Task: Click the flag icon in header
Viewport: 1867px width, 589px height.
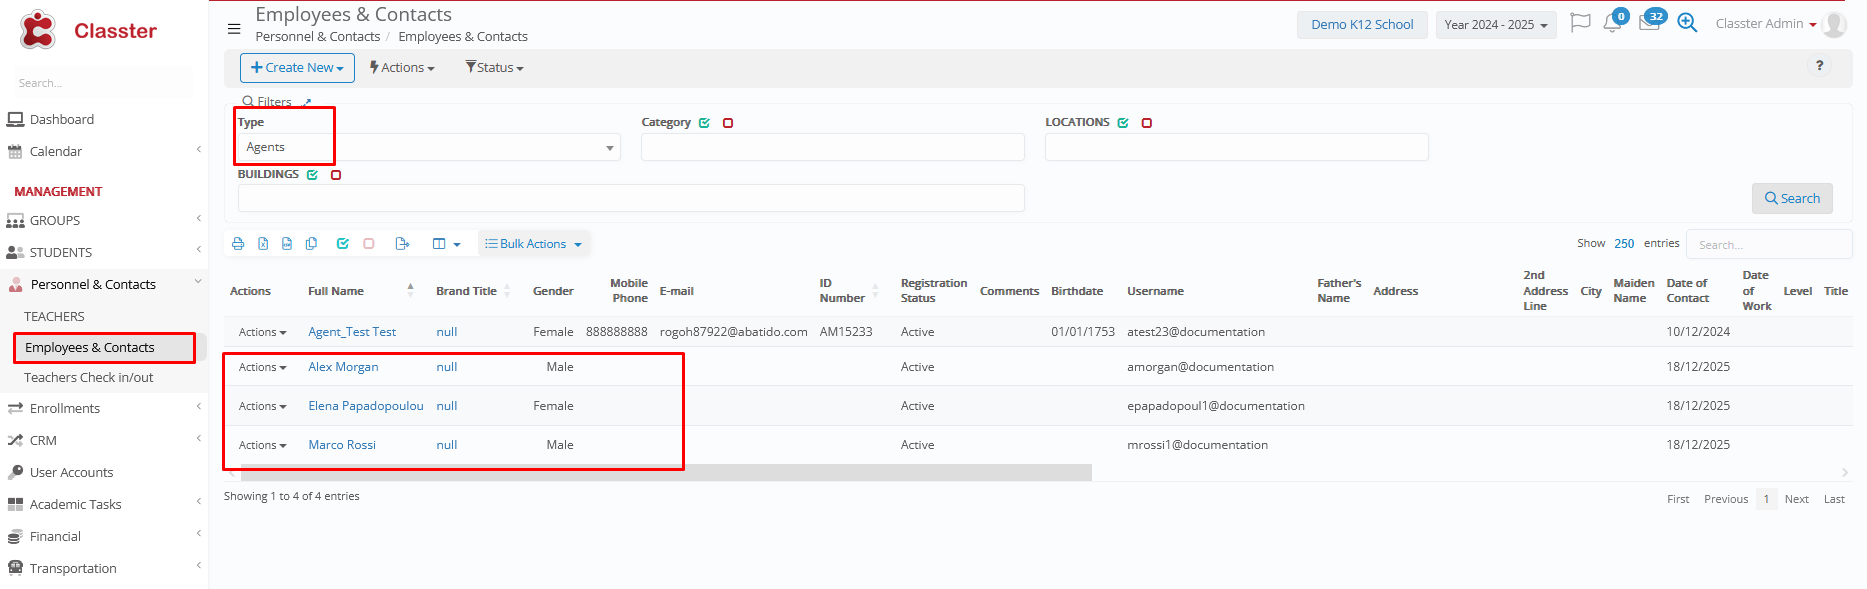Action: (x=1580, y=23)
